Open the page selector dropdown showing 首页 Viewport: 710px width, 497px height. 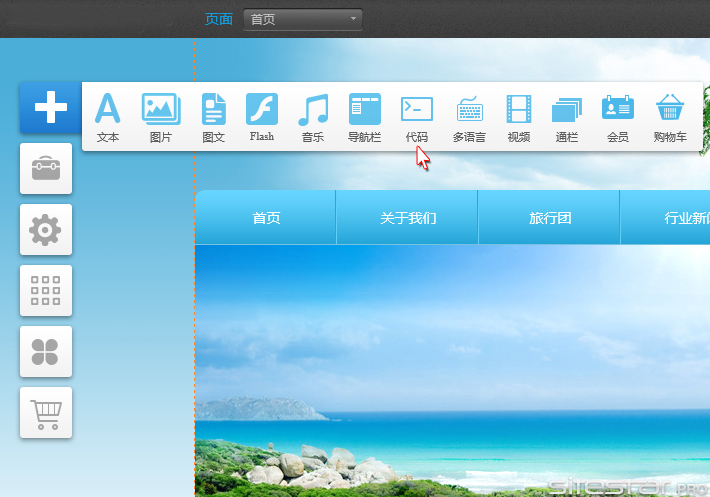click(x=302, y=19)
